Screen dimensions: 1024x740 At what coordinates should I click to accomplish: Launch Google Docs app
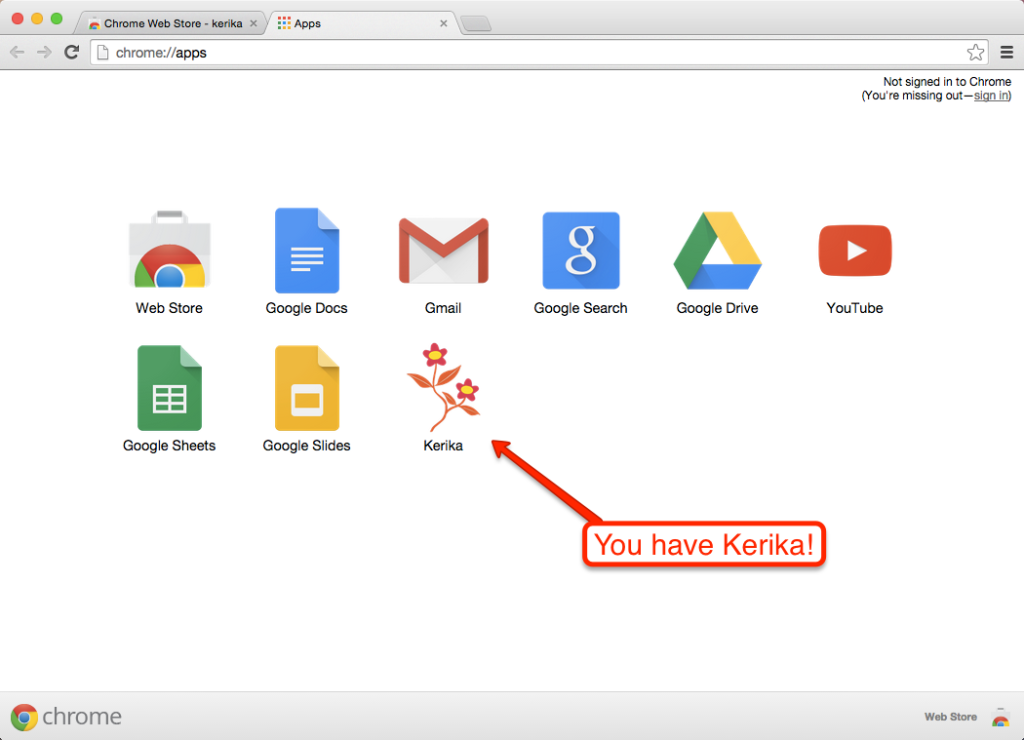click(306, 250)
